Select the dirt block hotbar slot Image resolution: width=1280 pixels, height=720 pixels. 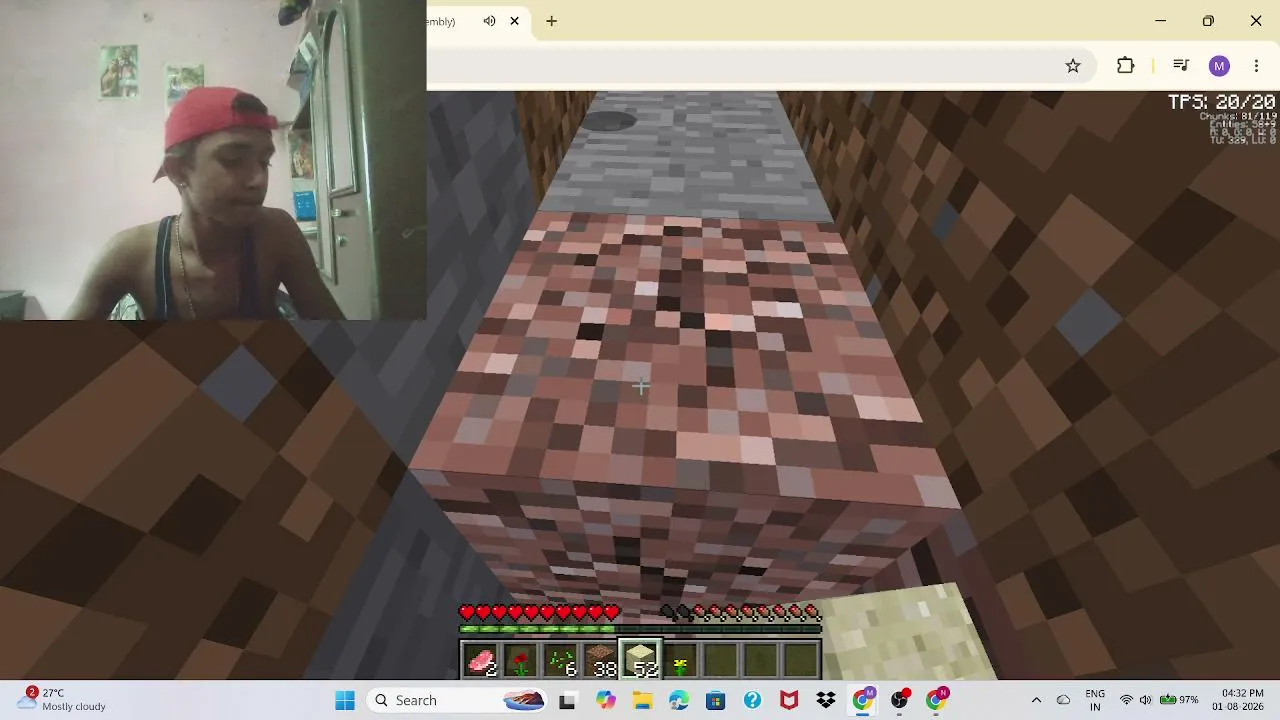click(601, 661)
